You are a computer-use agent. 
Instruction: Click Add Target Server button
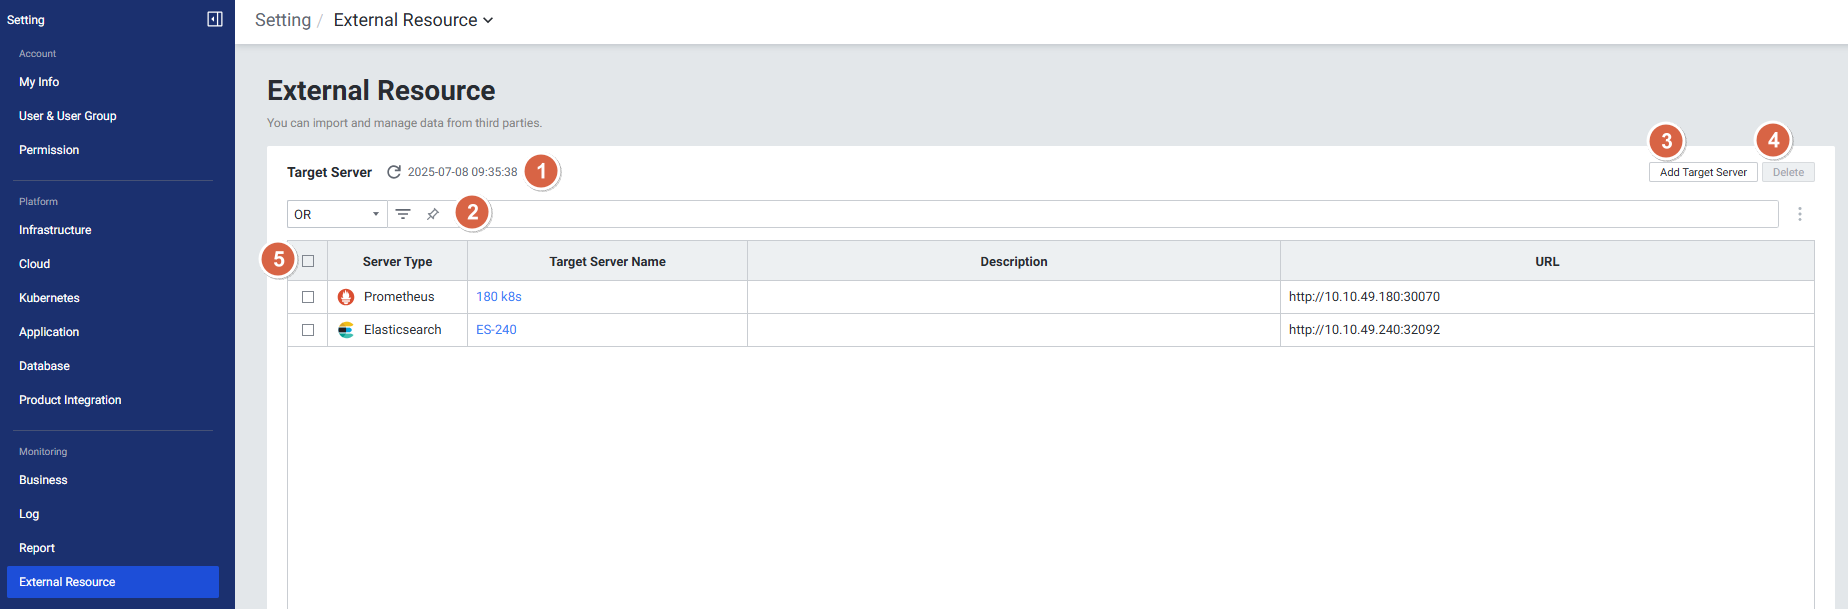pos(1702,172)
